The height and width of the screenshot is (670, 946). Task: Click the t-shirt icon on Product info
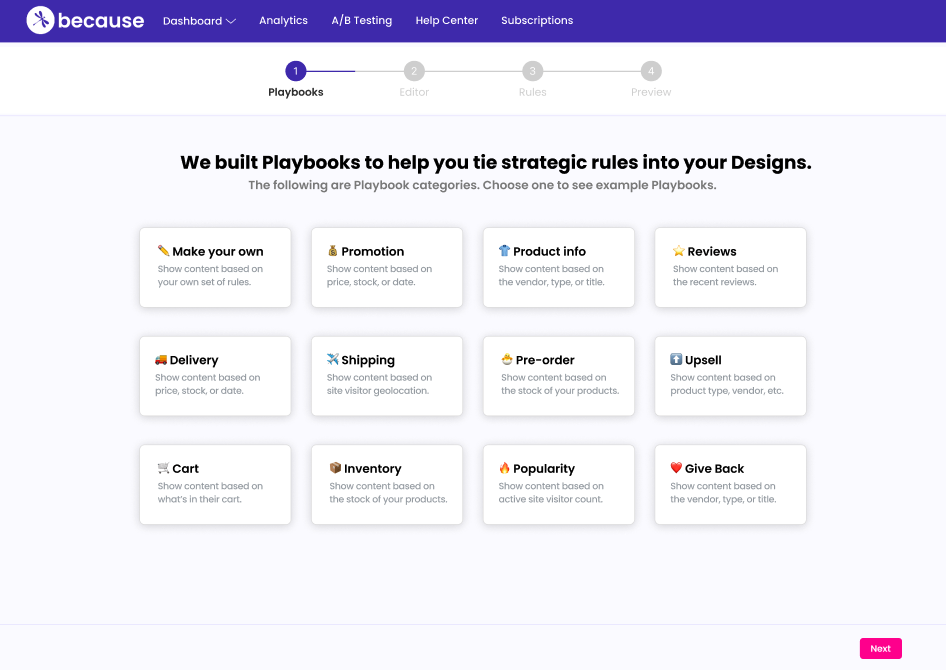504,250
